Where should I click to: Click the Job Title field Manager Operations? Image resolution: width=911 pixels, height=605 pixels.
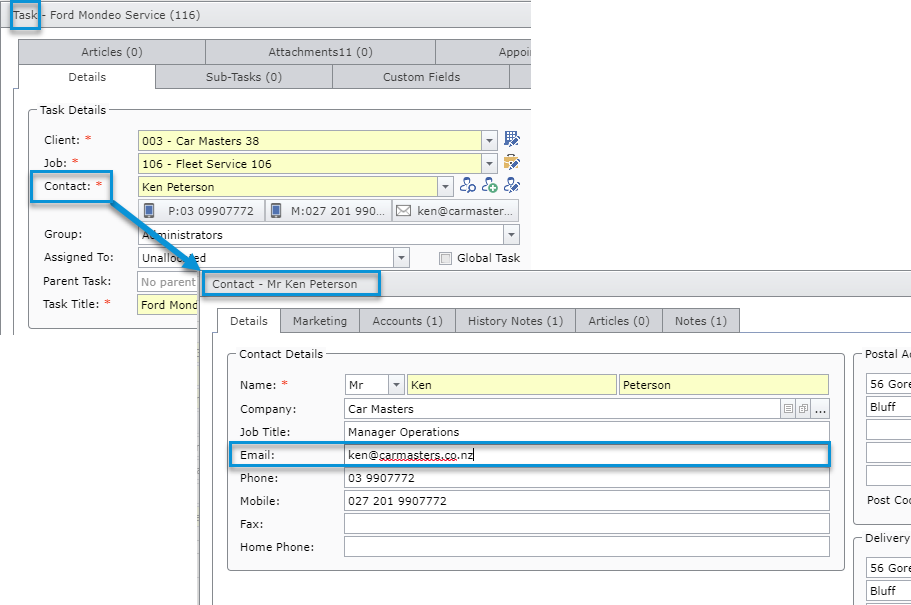pyautogui.click(x=587, y=432)
